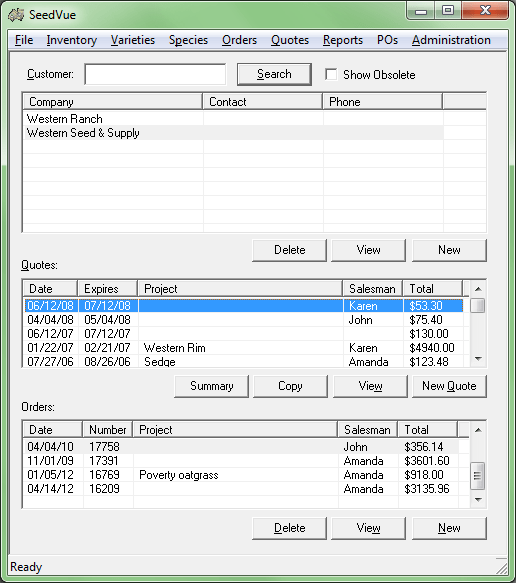Select order number 17391
The image size is (516, 583).
(x=241, y=461)
